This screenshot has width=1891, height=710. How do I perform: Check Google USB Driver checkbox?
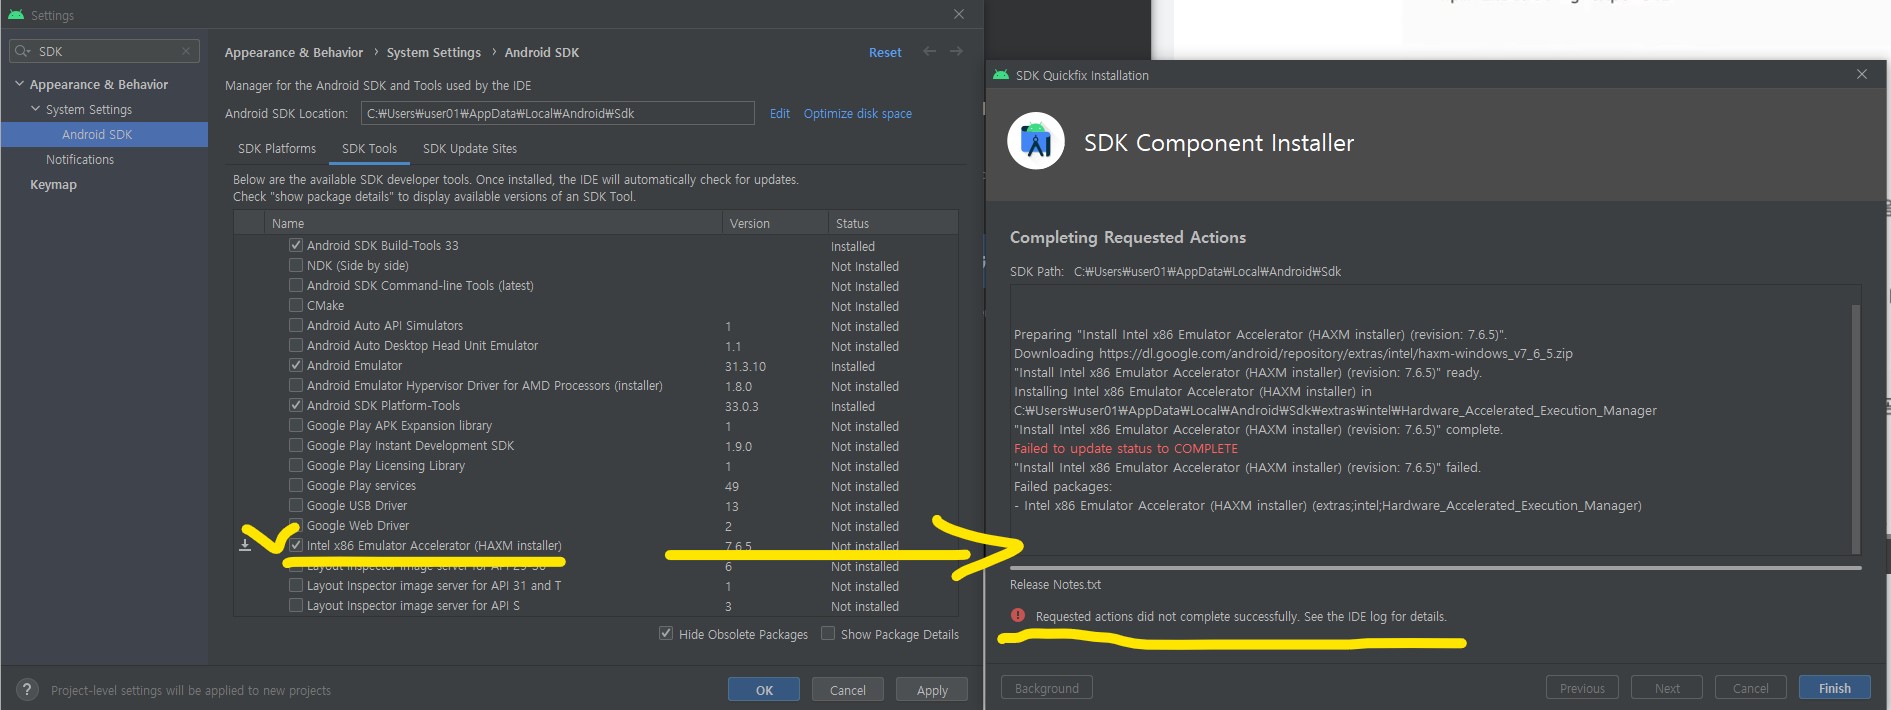coord(296,505)
